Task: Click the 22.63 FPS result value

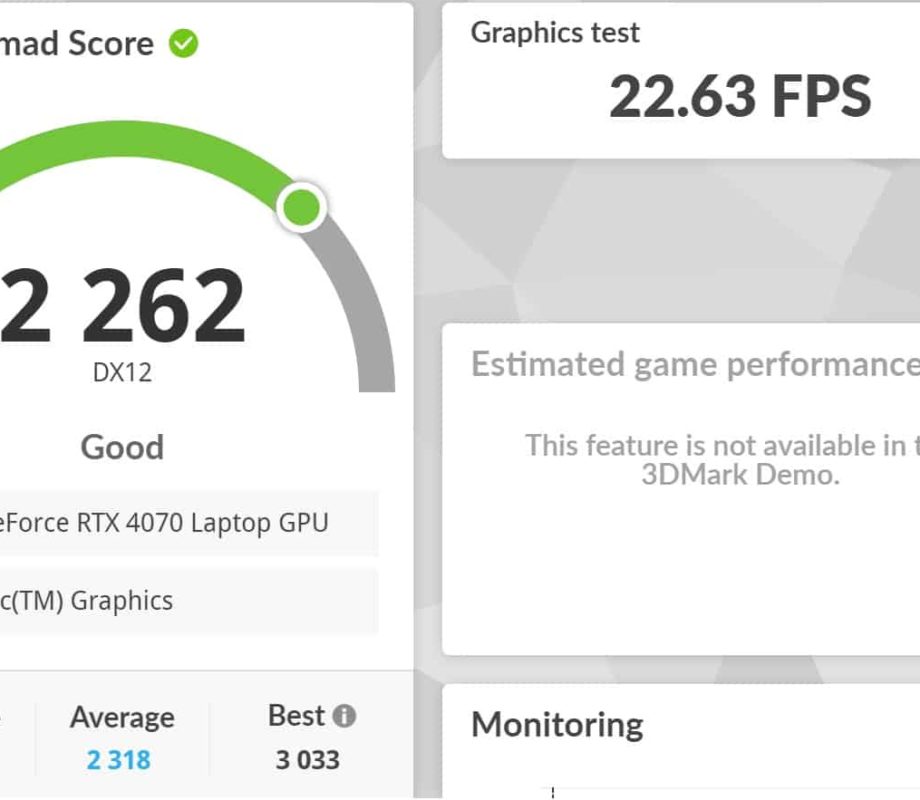Action: 740,96
